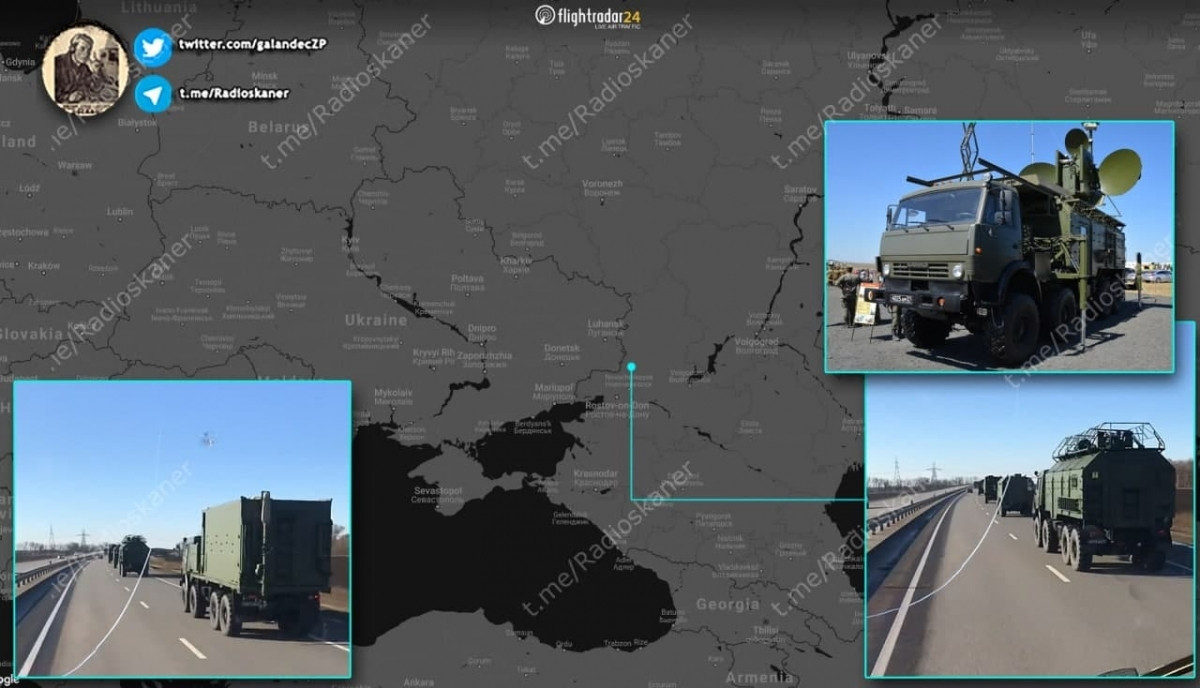The width and height of the screenshot is (1200, 688).
Task: Open the t.me/Radioskaner link
Action: [235, 95]
